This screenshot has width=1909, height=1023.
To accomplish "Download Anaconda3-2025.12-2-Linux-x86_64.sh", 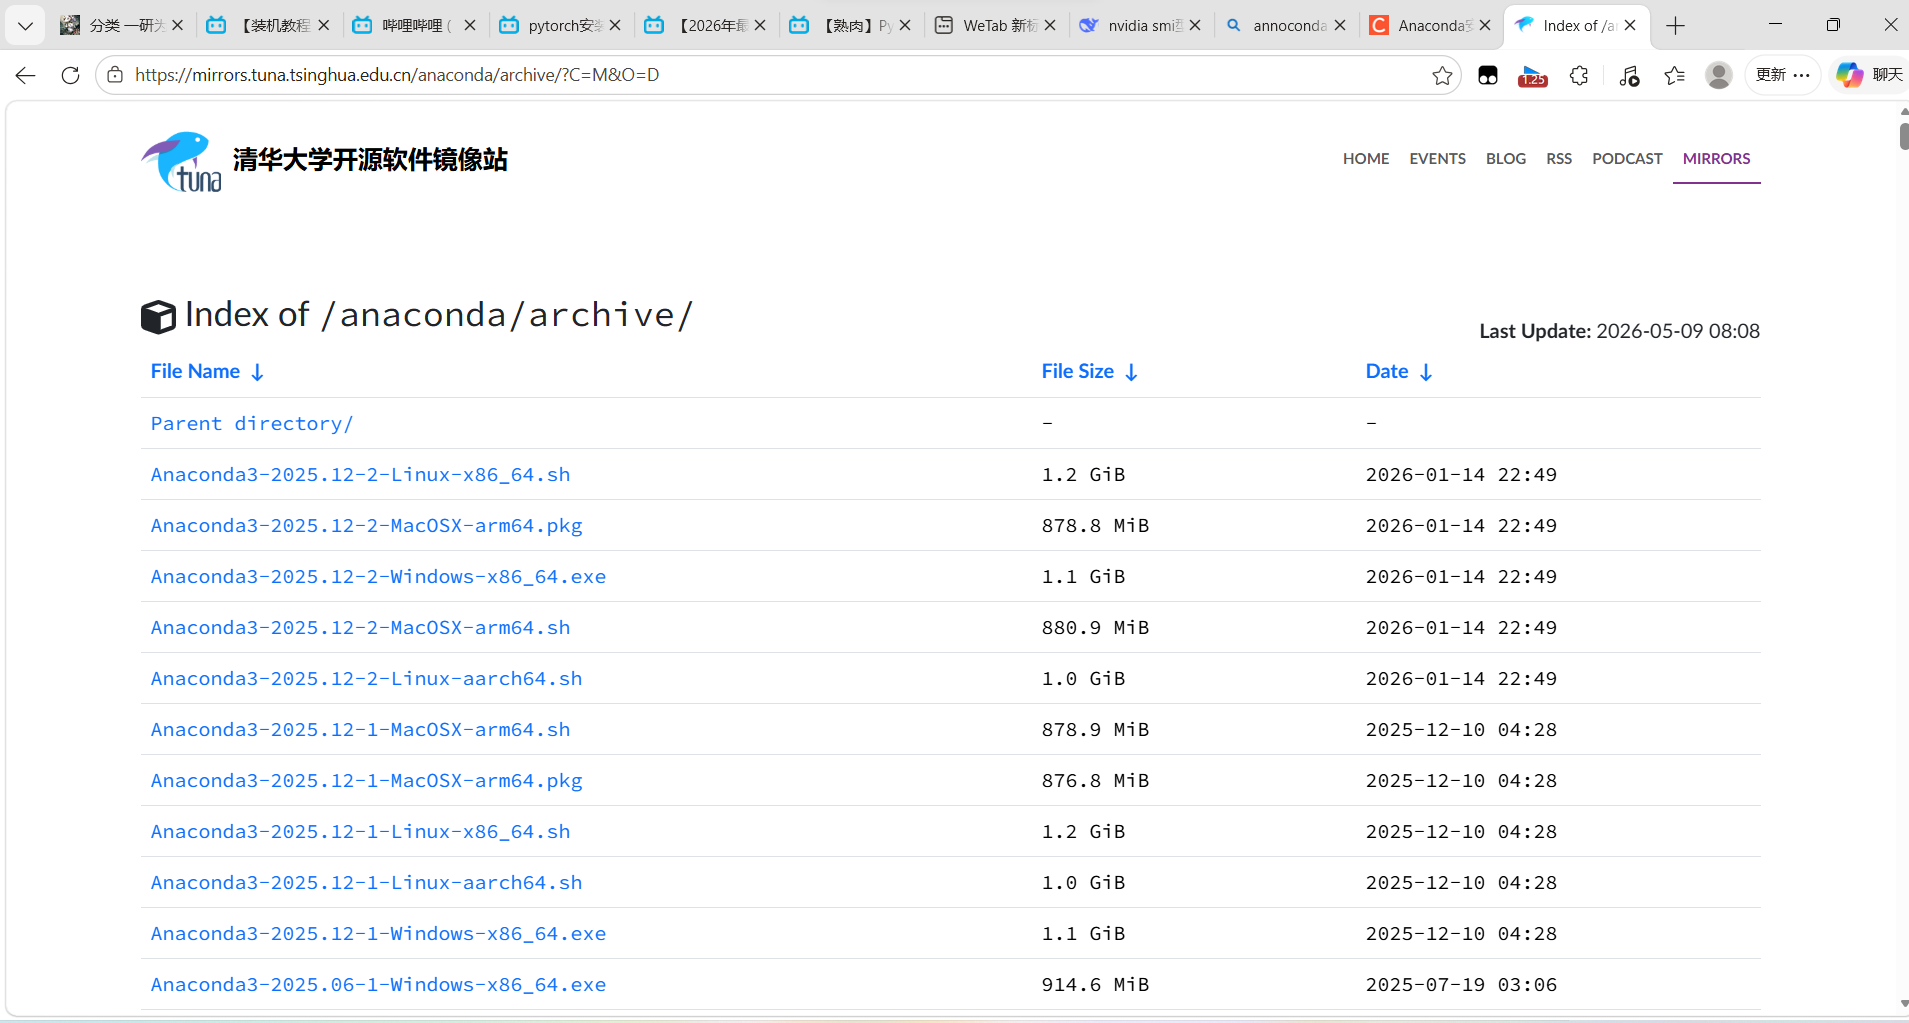I will (360, 475).
